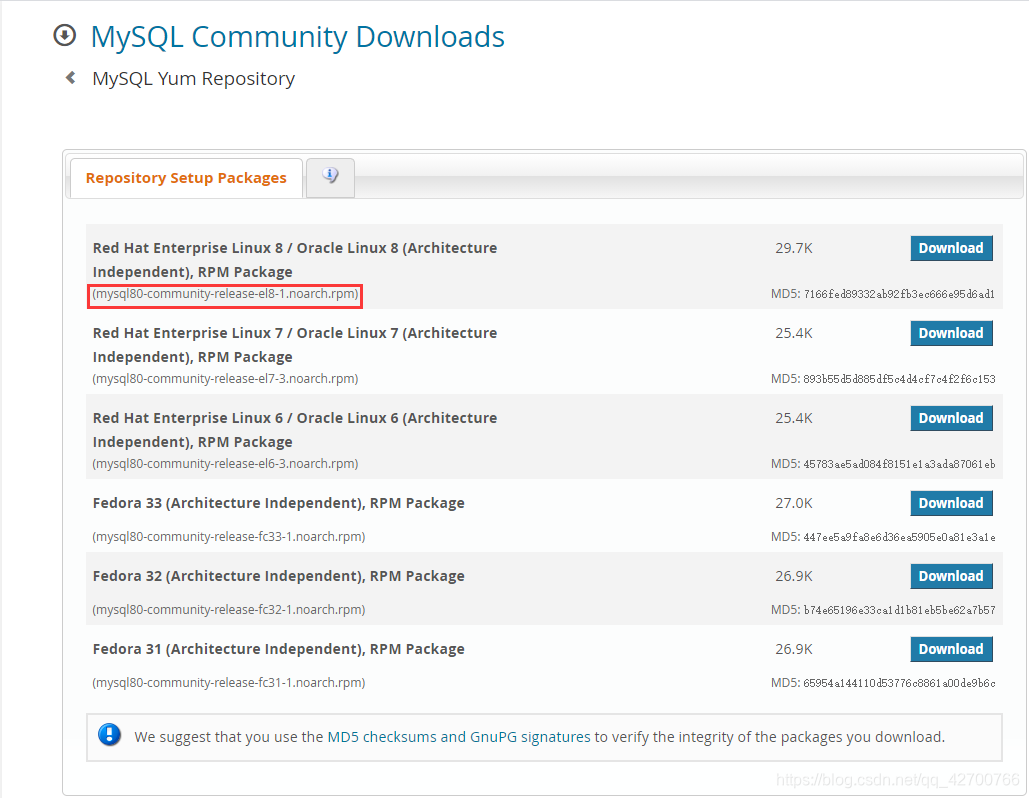Download the Red Hat Enterprise Linux 7 package
Image resolution: width=1029 pixels, height=798 pixels.
click(951, 333)
